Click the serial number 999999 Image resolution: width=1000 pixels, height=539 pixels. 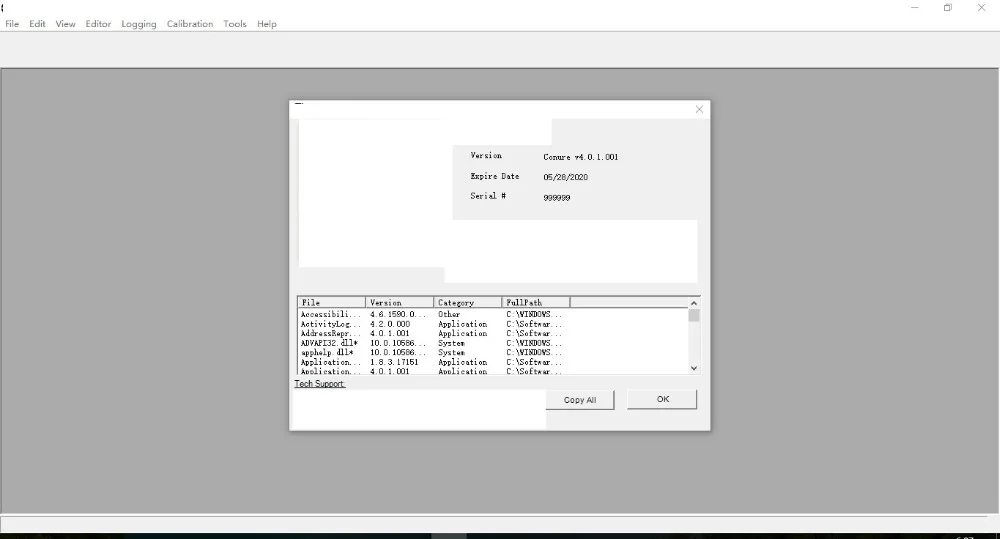pos(557,198)
